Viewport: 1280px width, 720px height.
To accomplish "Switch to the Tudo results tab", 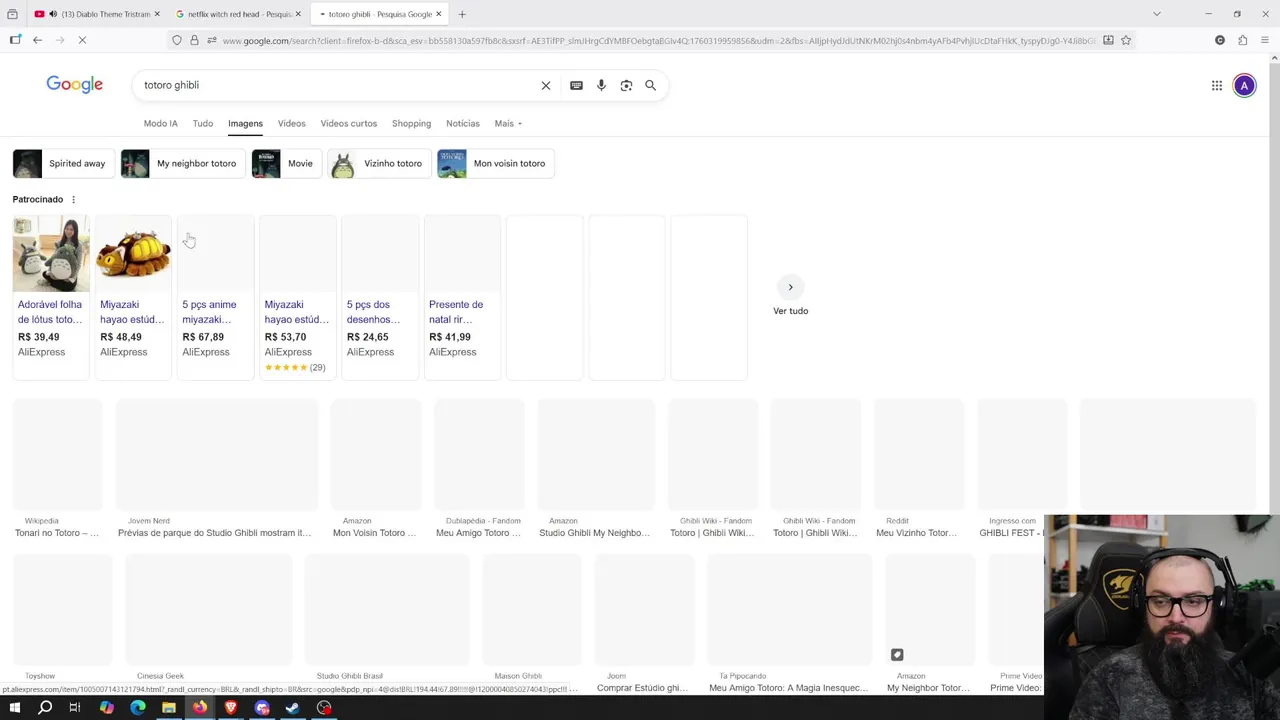I will (203, 123).
